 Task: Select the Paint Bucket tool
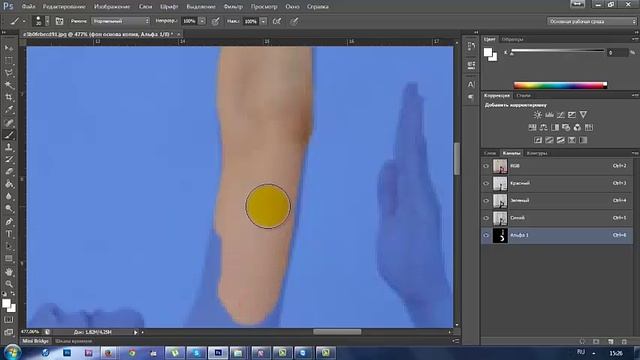(9, 184)
